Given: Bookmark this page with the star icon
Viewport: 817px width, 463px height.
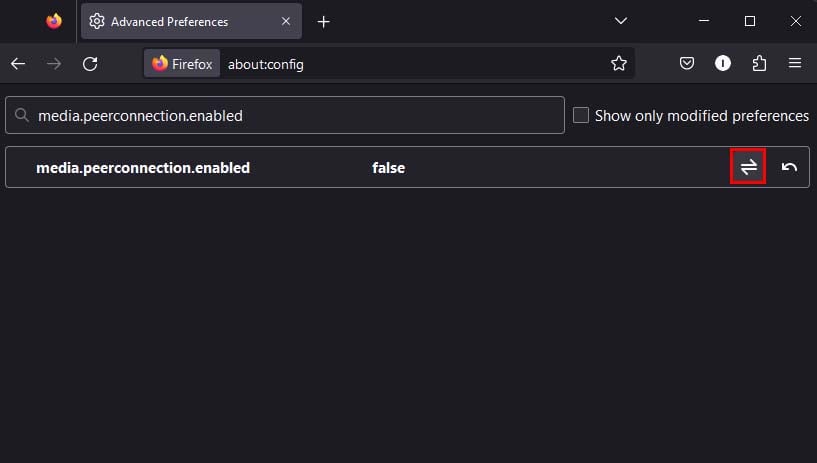Looking at the screenshot, I should (619, 64).
